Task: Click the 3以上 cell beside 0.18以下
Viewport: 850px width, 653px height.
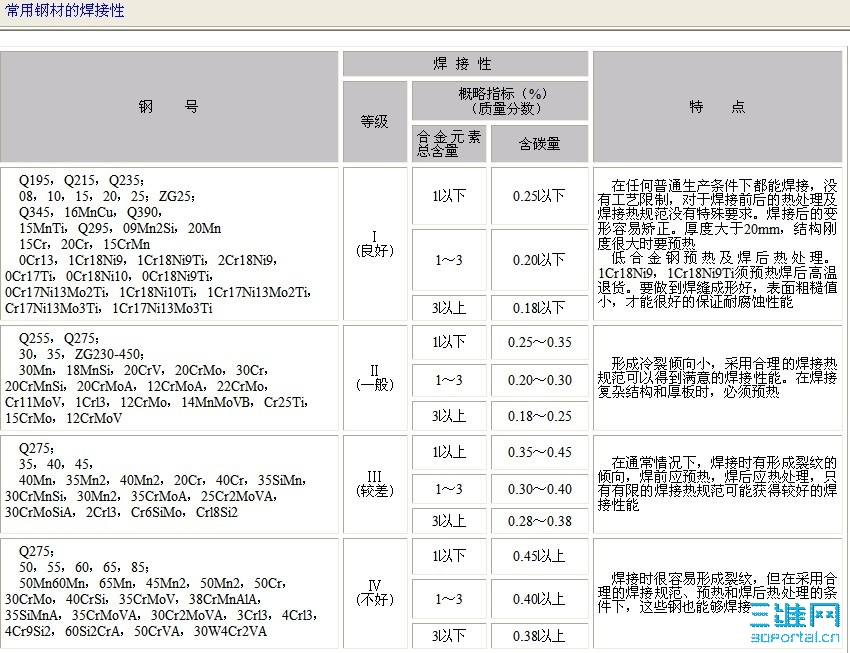Action: pos(449,308)
